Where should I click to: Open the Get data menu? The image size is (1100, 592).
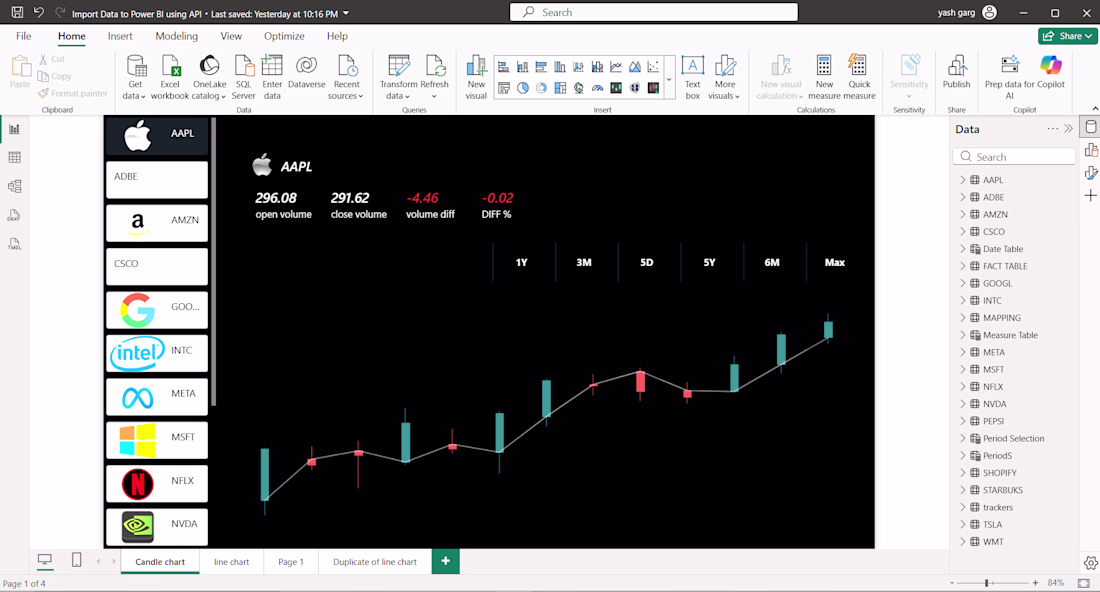click(135, 77)
